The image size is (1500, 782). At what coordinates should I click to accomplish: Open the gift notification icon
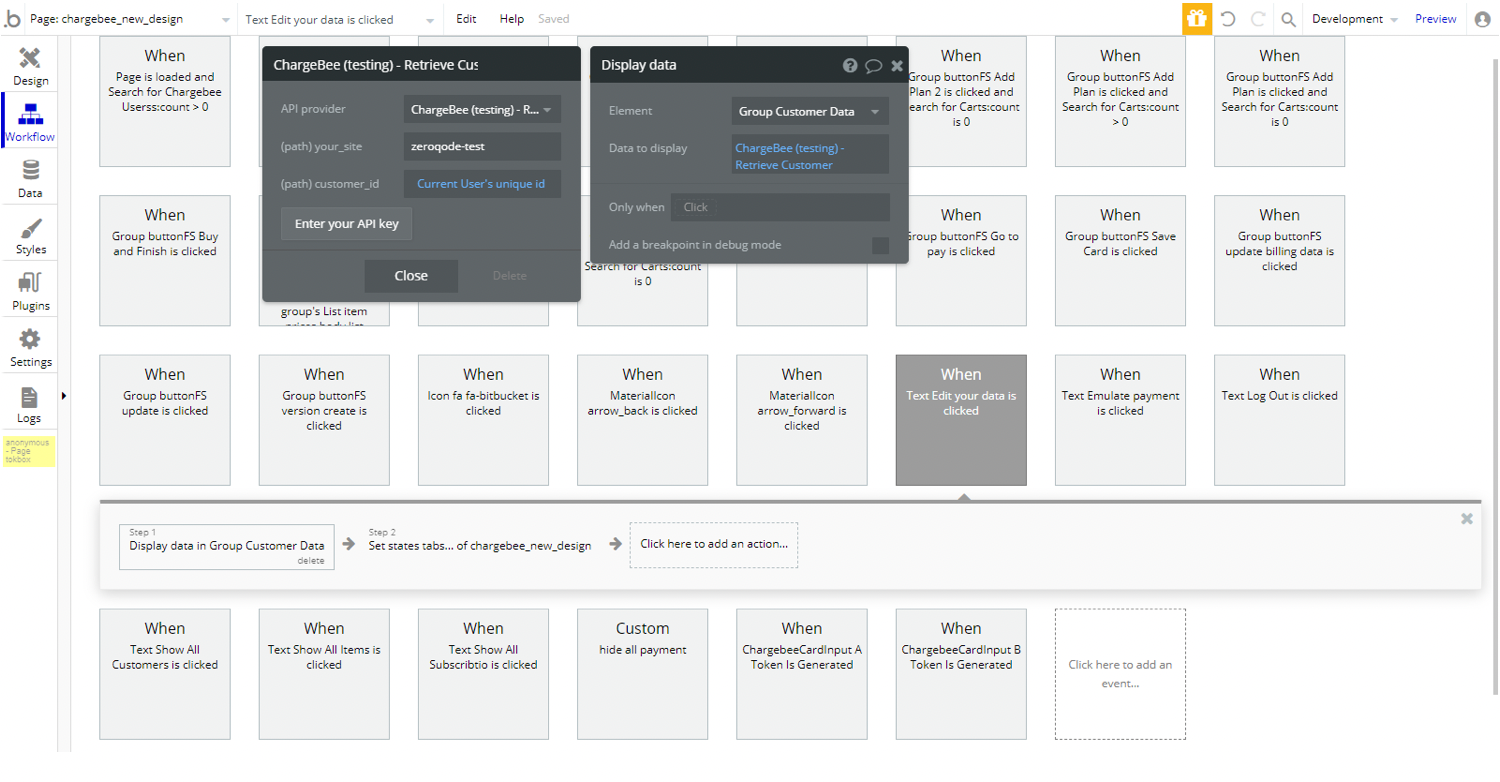point(1197,18)
